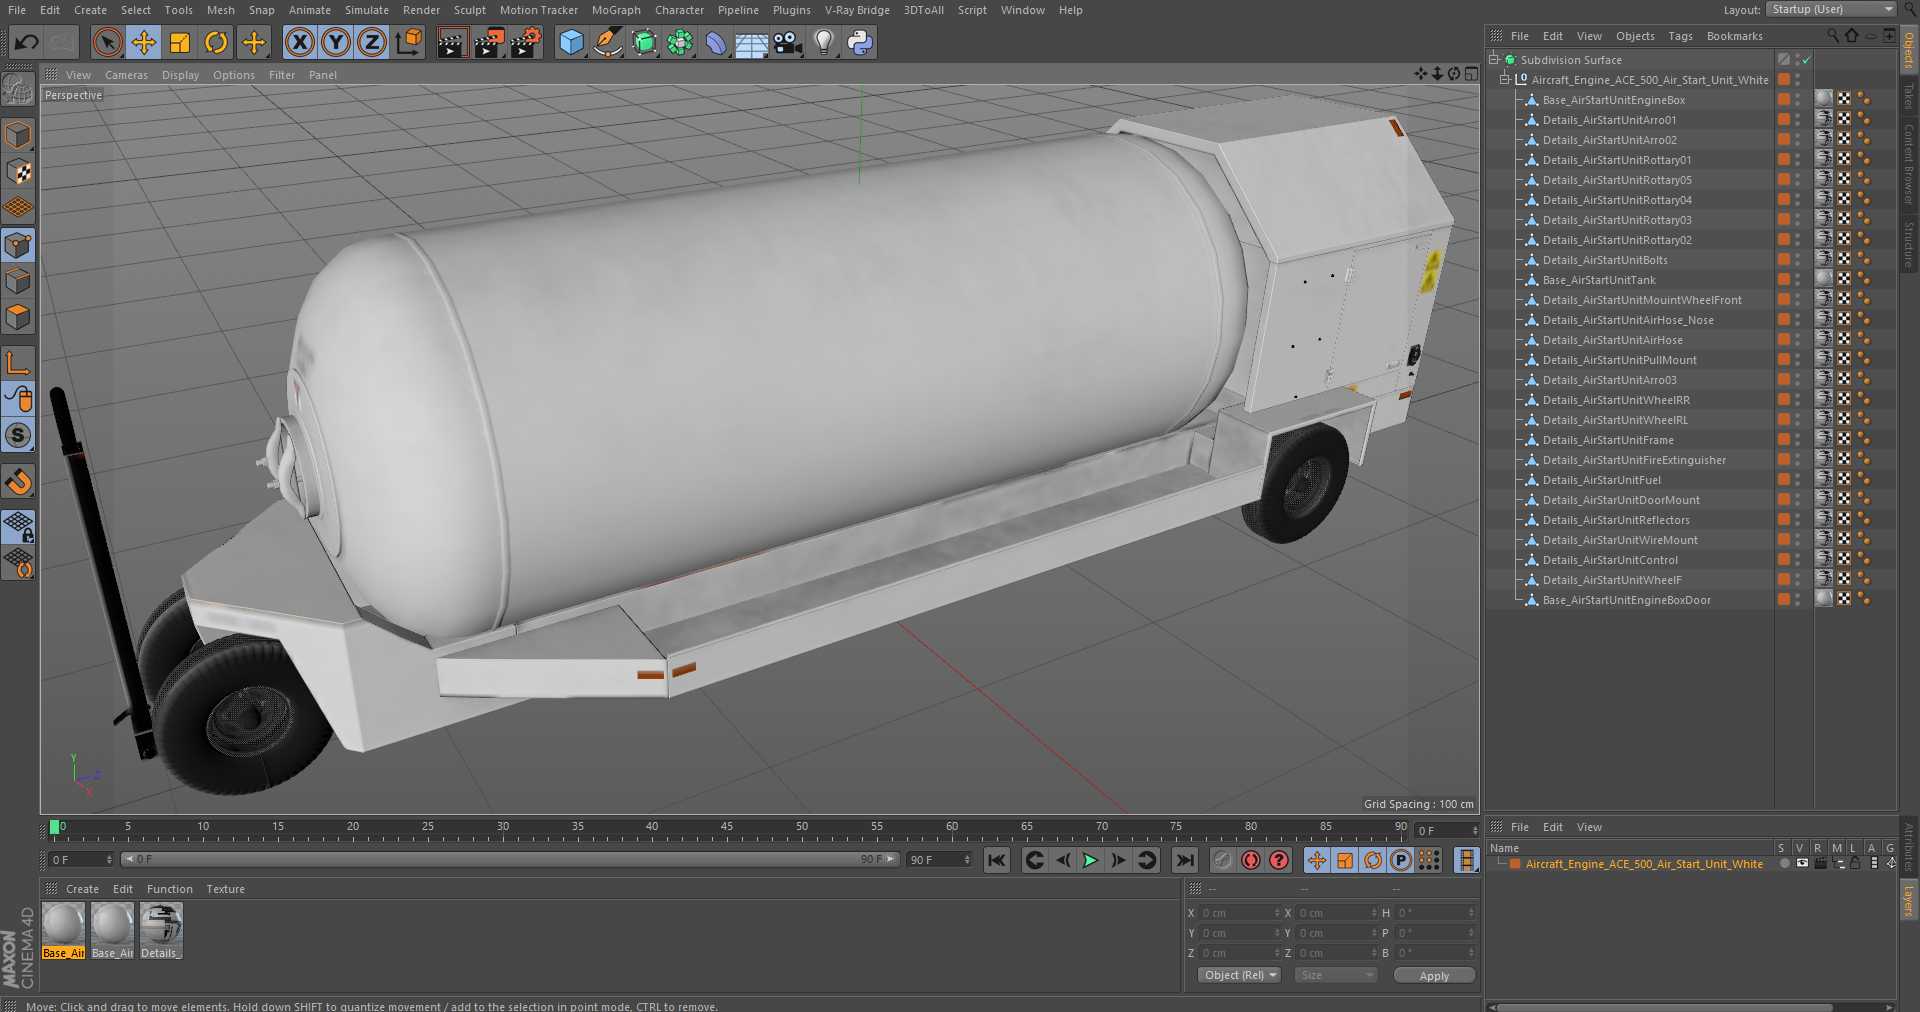Collapse the Subdivision Surface tree node

[x=1494, y=59]
